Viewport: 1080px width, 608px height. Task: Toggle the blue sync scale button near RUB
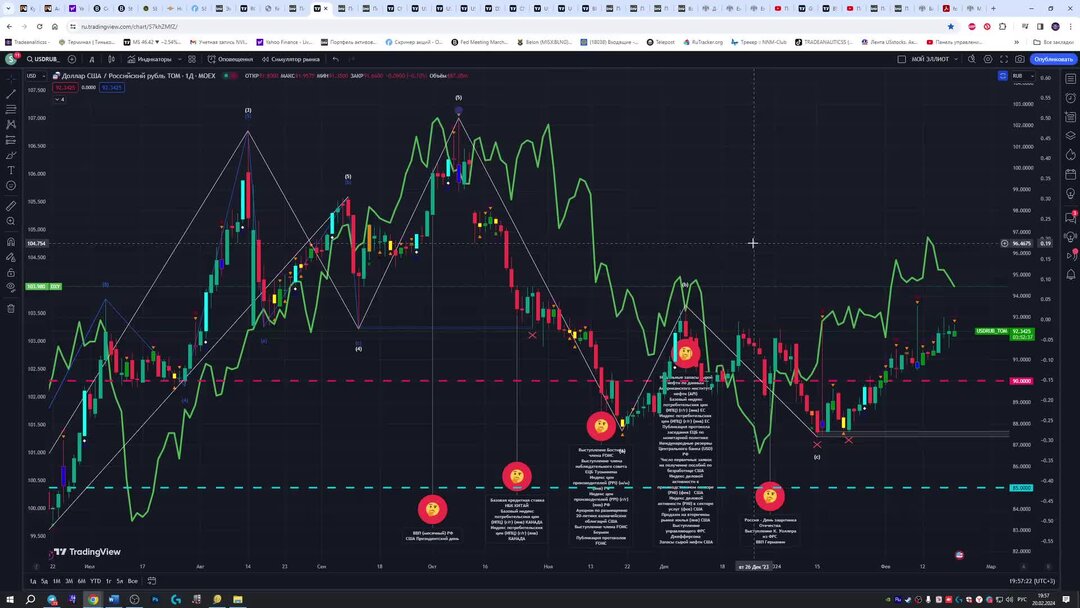[x=1003, y=76]
